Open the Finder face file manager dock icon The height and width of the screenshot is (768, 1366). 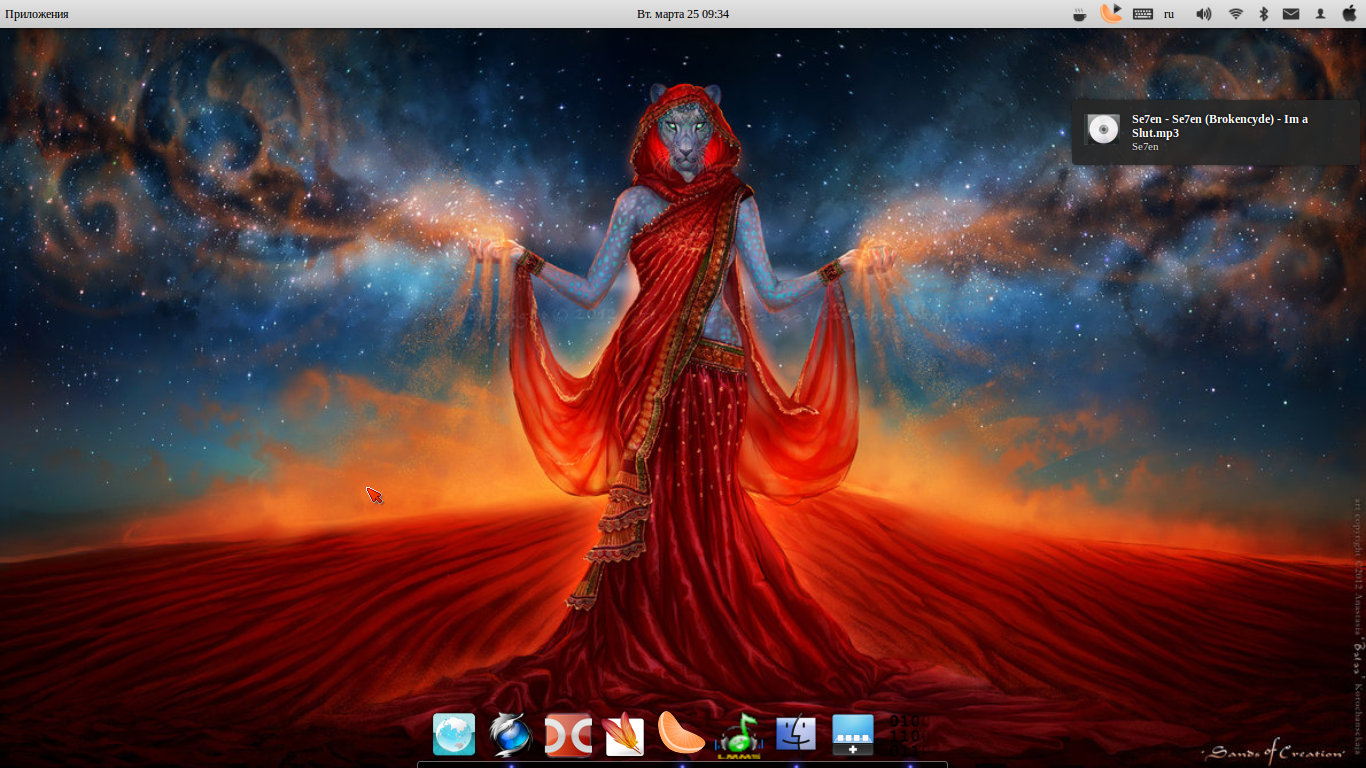[796, 734]
